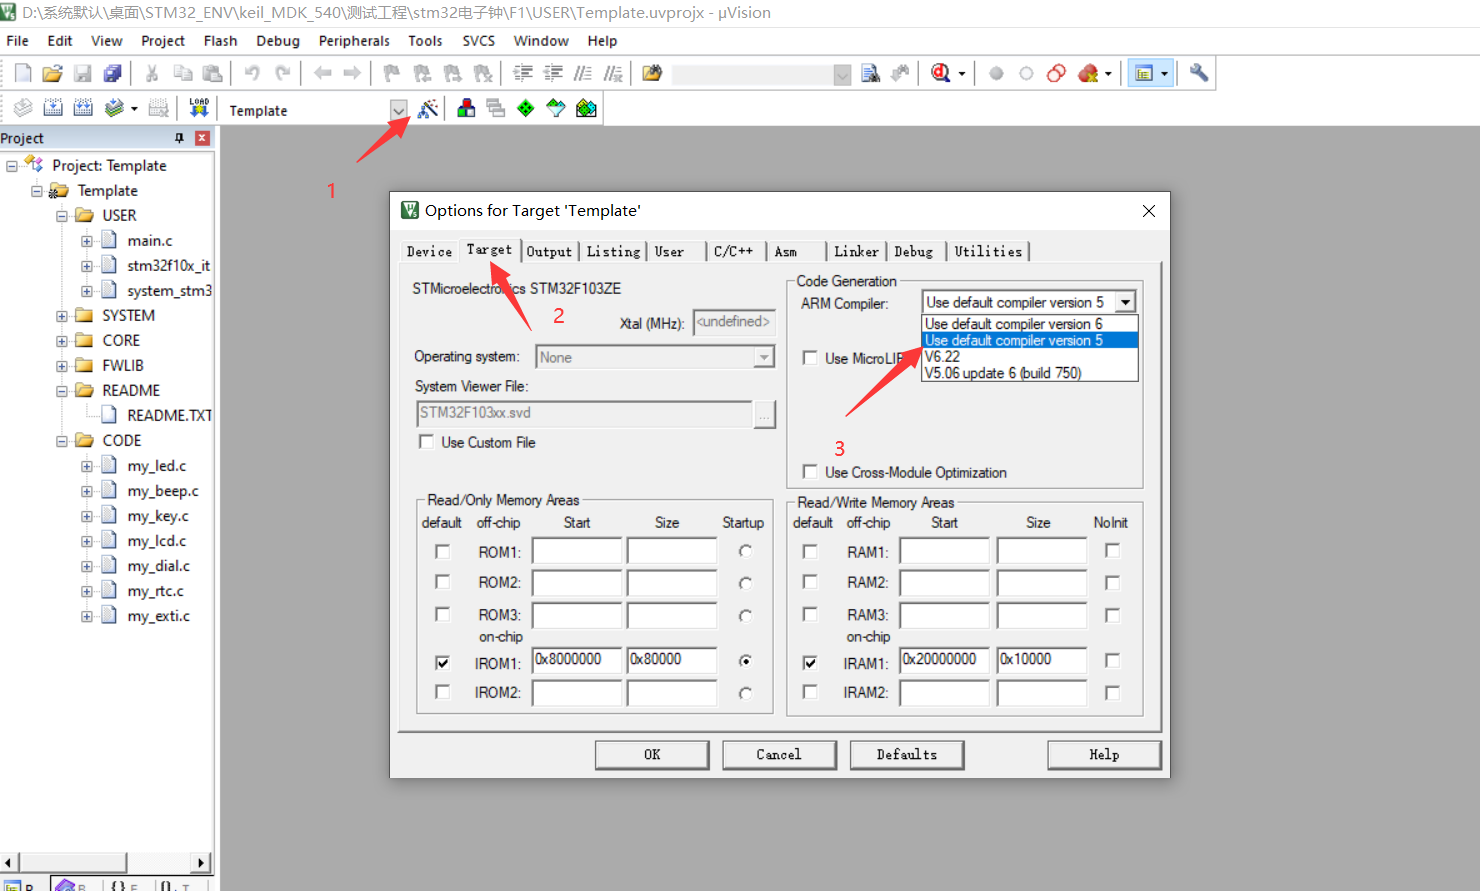Close the Options for Target dialog
The width and height of the screenshot is (1480, 891).
[x=1149, y=211]
